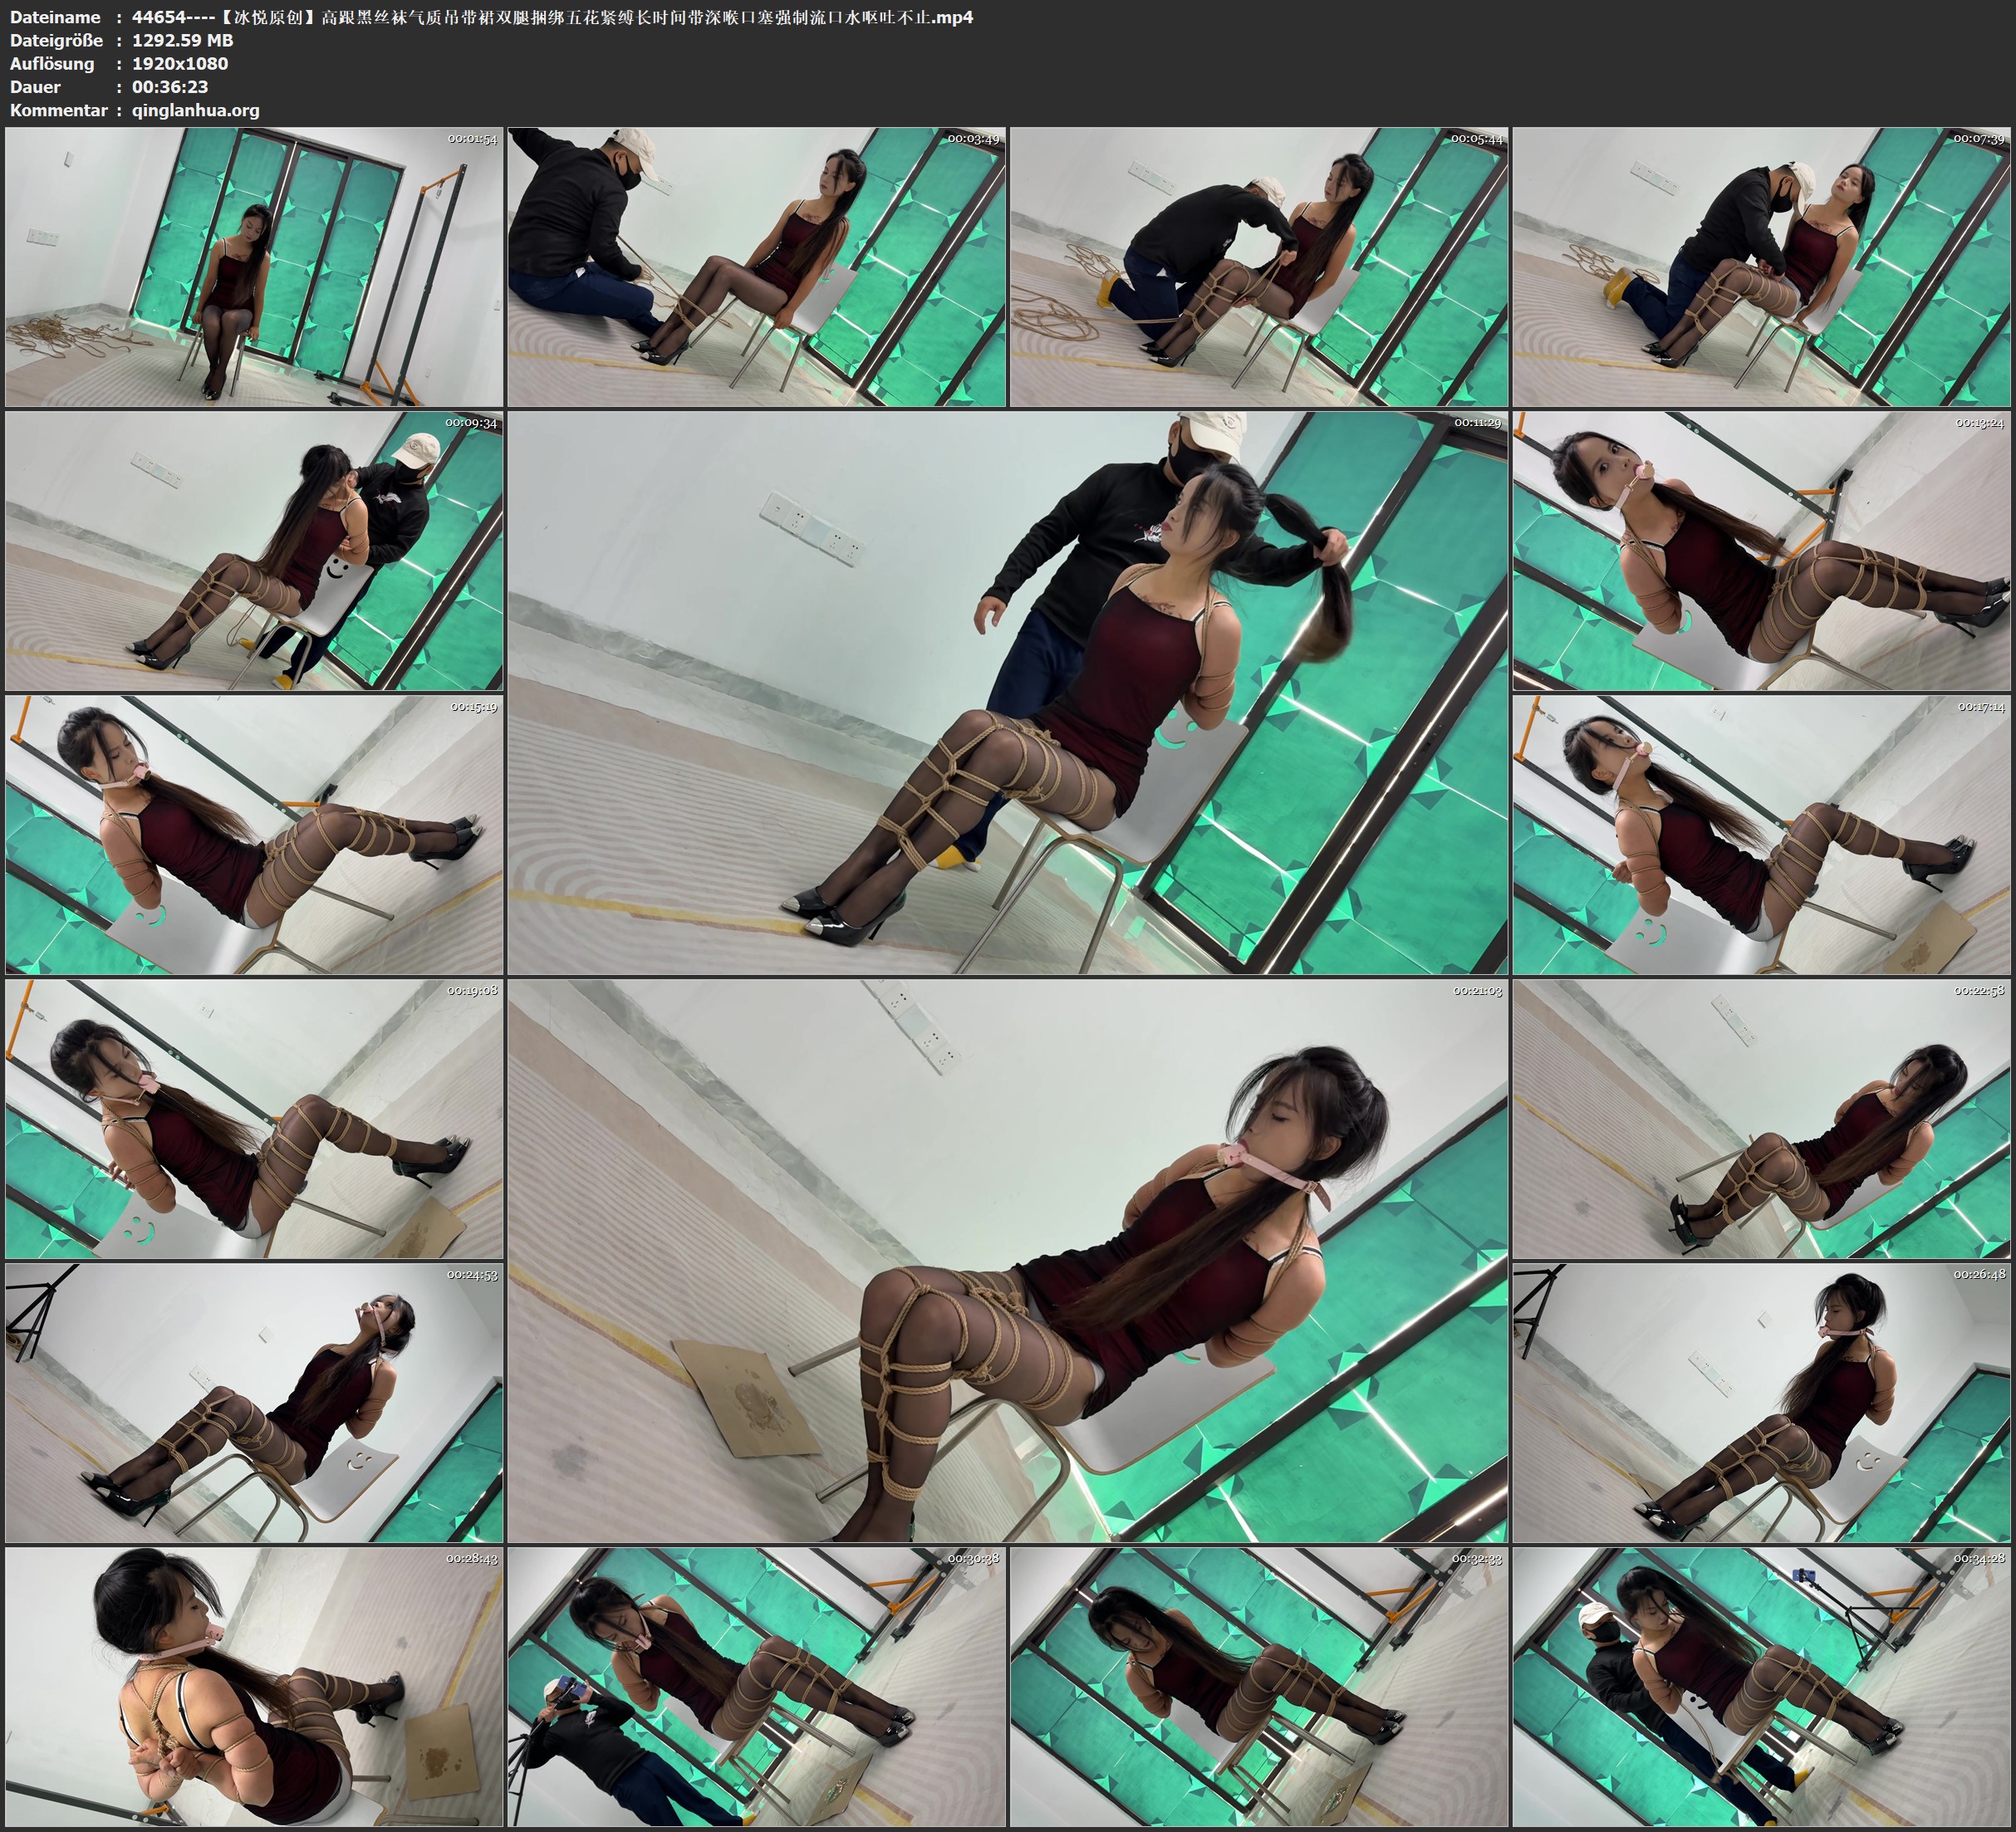This screenshot has width=2016, height=1832.
Task: Select the thumbnail labeled 00:22:58
Action: click(x=1761, y=1119)
